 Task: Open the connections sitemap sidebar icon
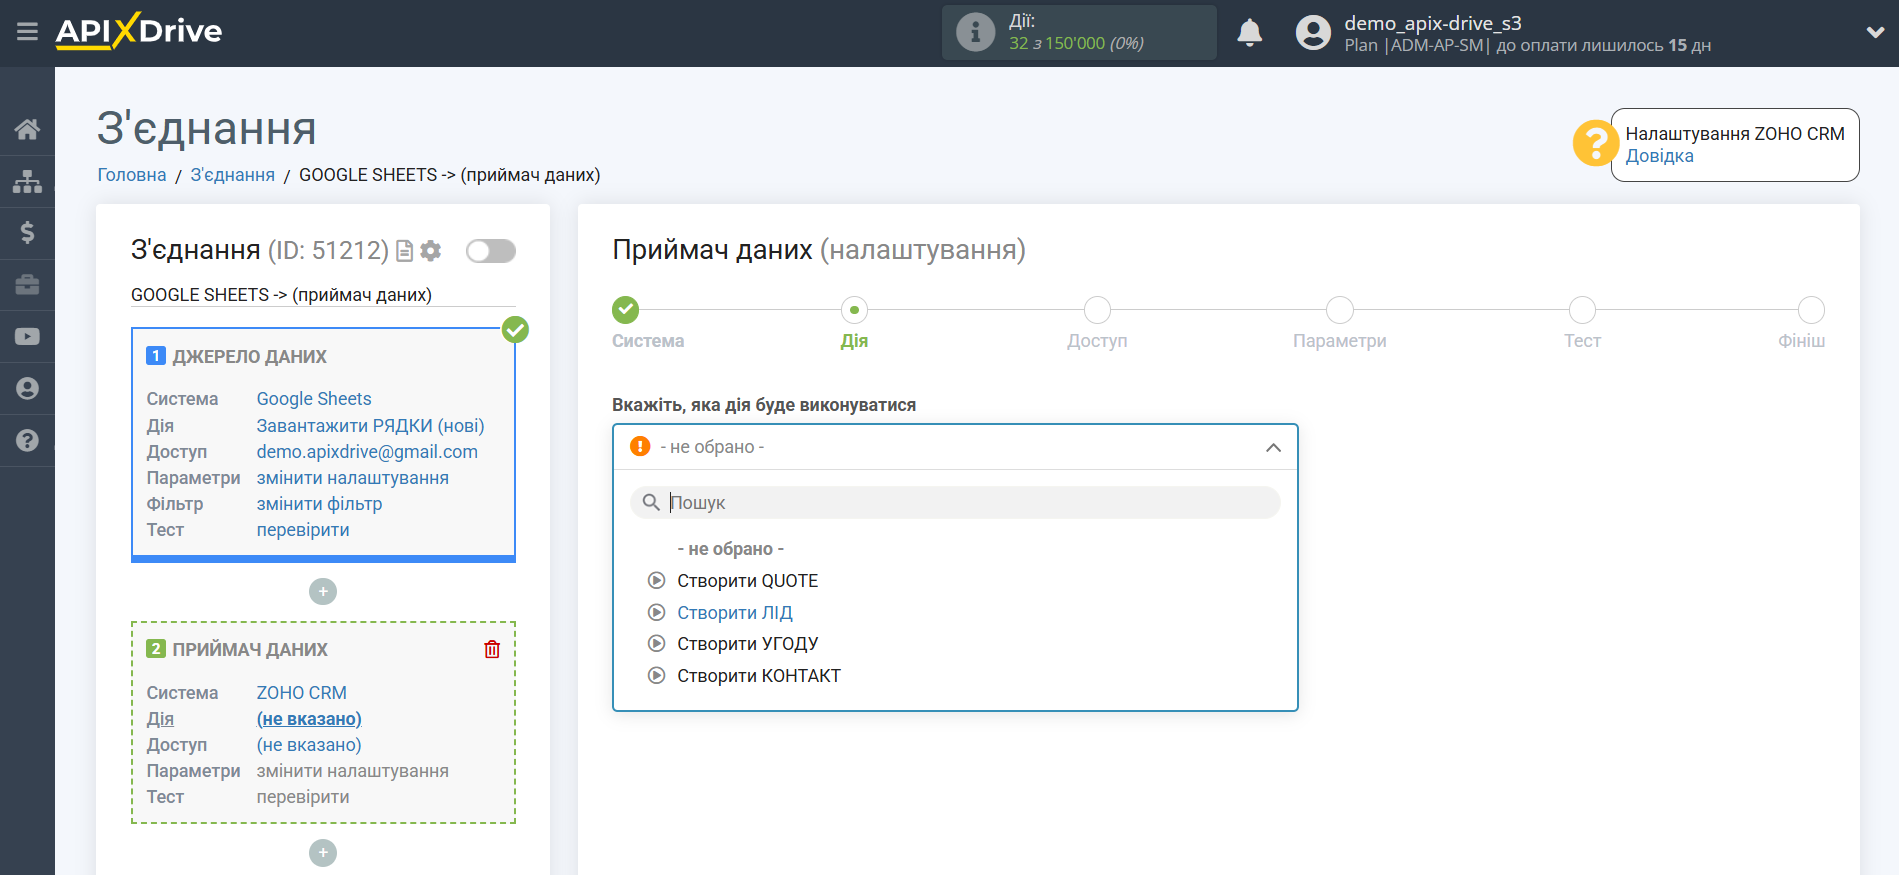(x=27, y=181)
